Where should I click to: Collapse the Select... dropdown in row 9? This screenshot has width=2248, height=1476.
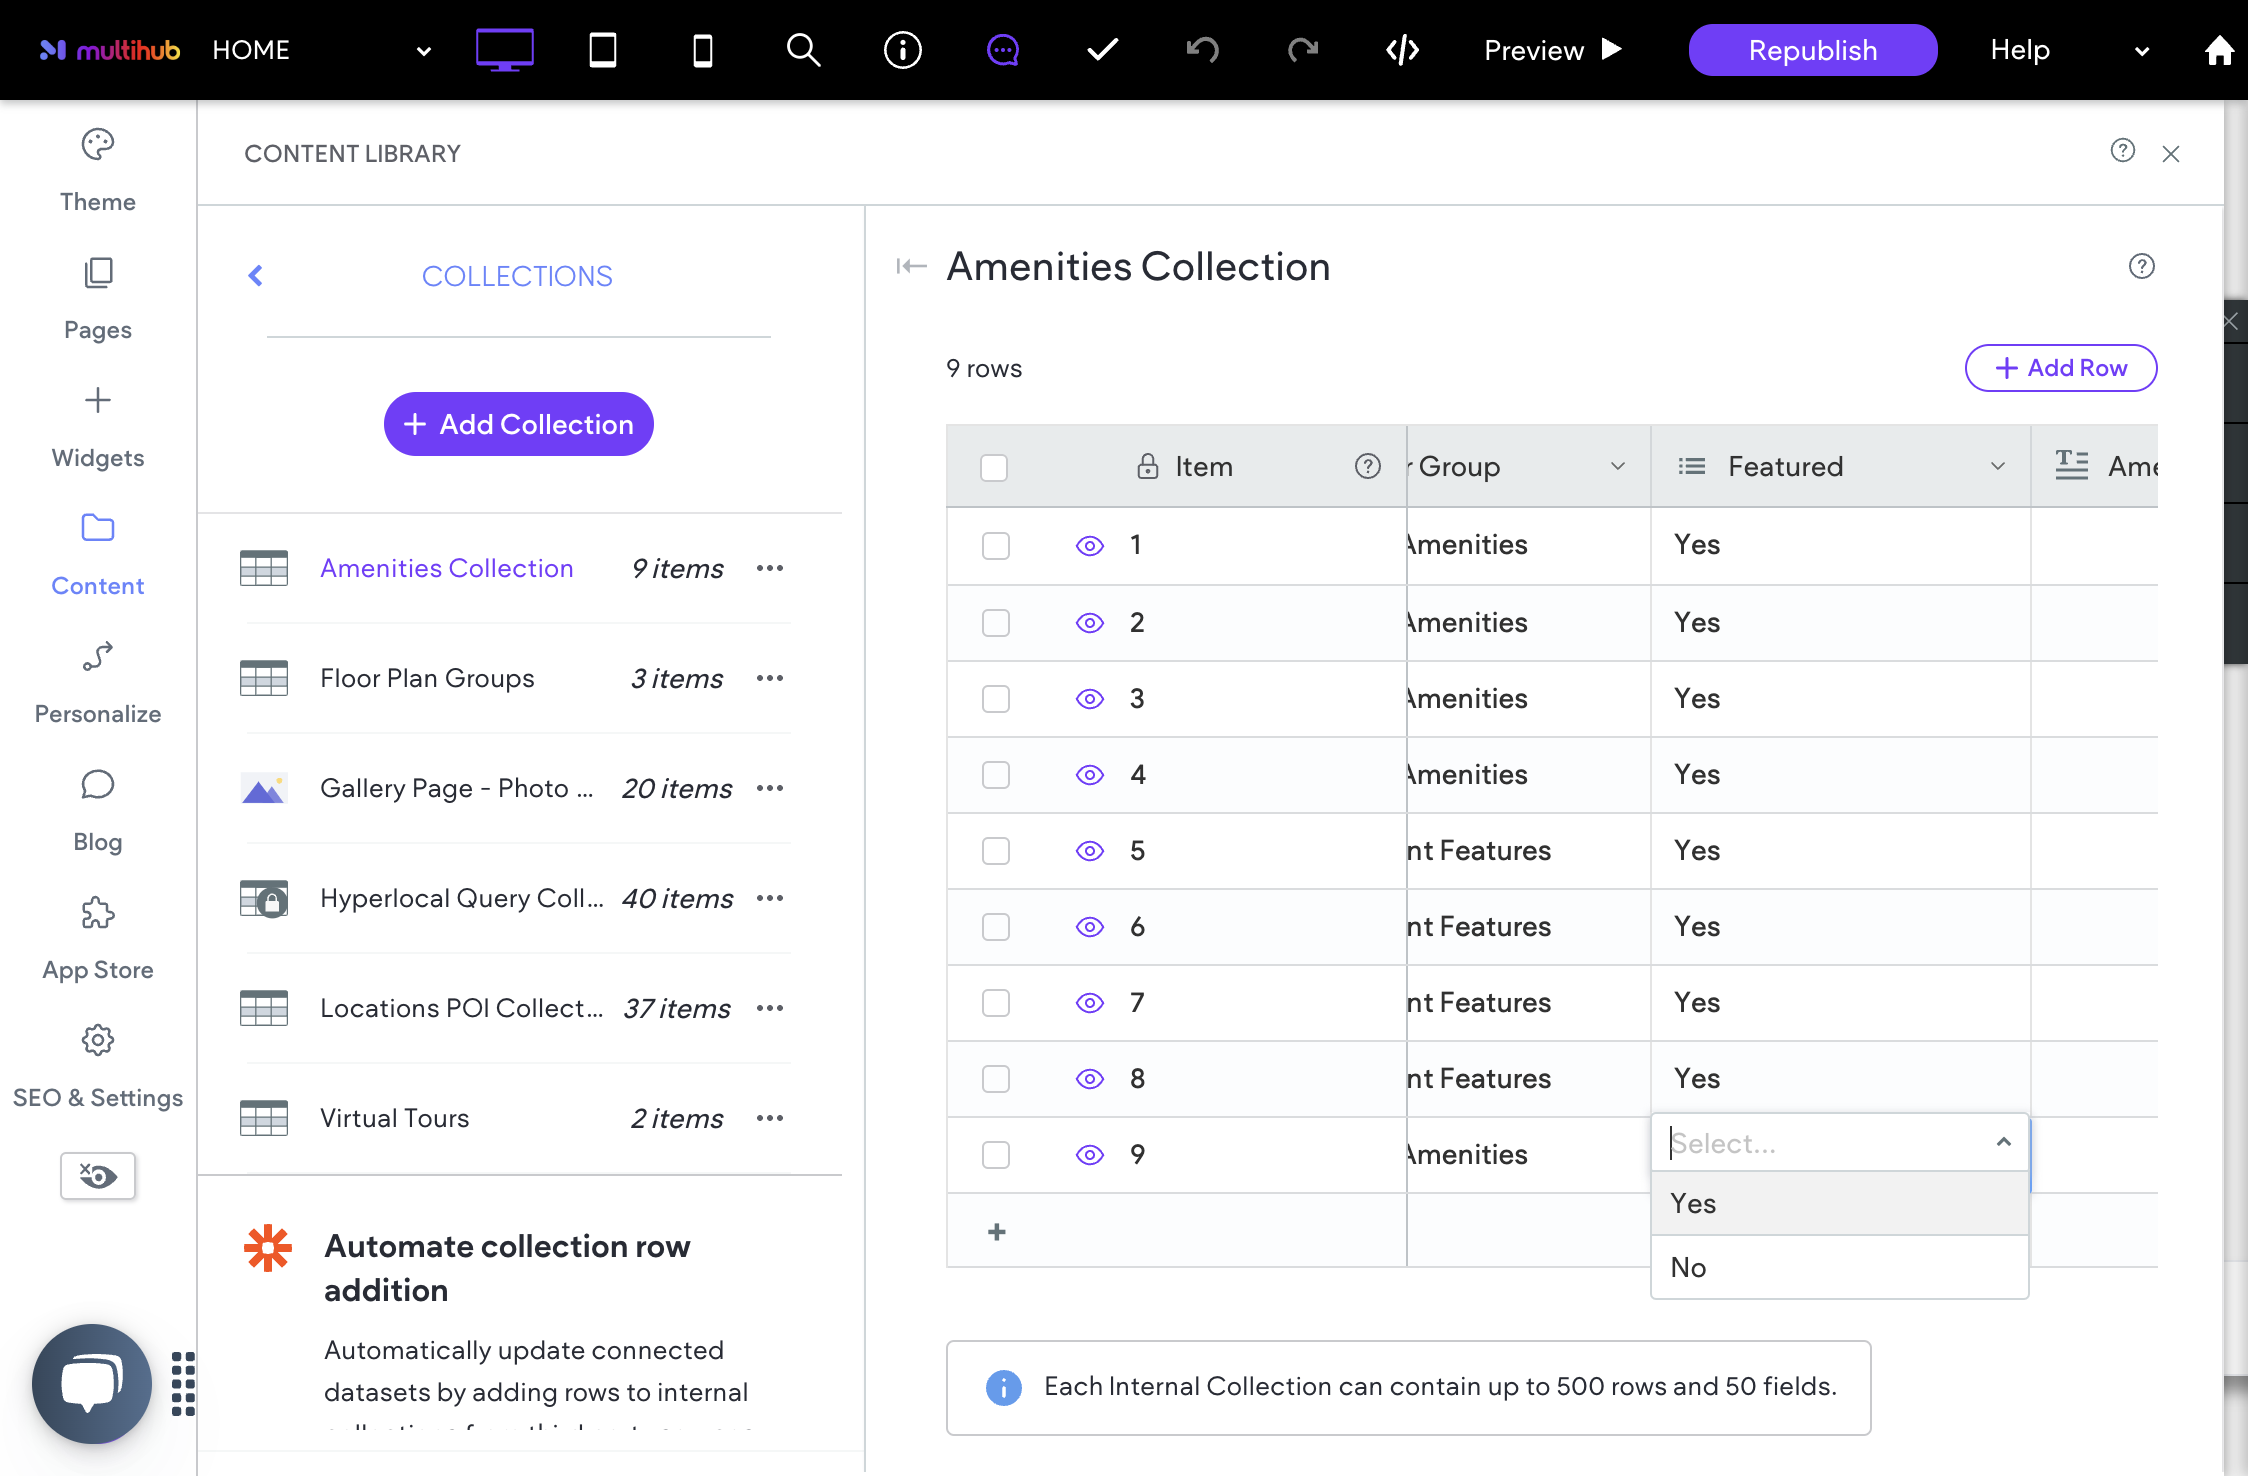[2004, 1142]
